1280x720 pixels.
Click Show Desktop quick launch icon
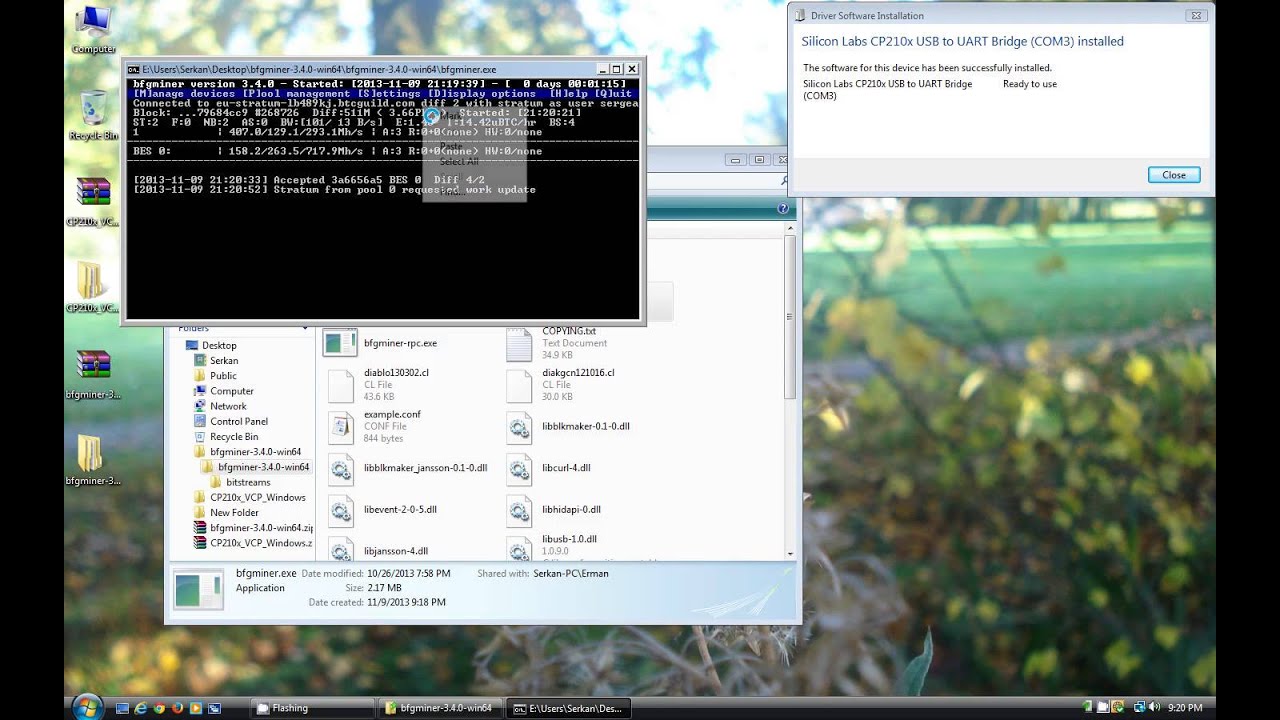122,708
